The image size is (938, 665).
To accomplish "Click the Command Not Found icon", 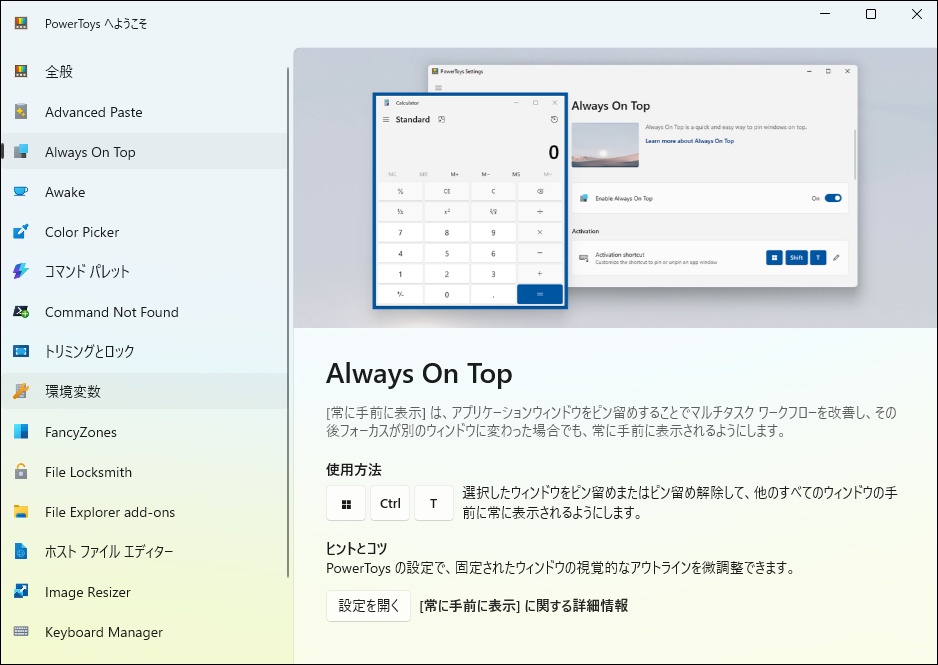I will click(22, 312).
